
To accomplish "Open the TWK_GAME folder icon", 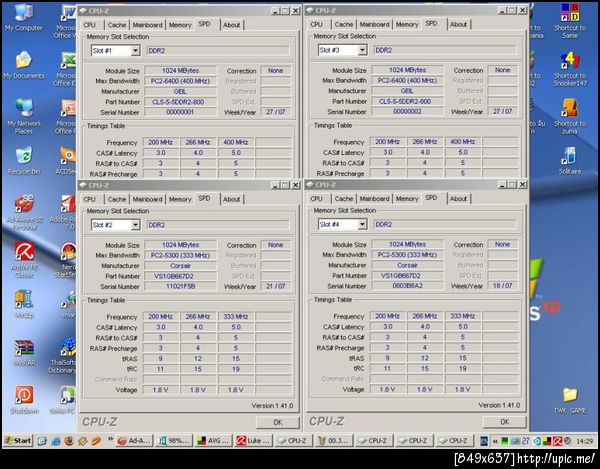I will pos(569,395).
